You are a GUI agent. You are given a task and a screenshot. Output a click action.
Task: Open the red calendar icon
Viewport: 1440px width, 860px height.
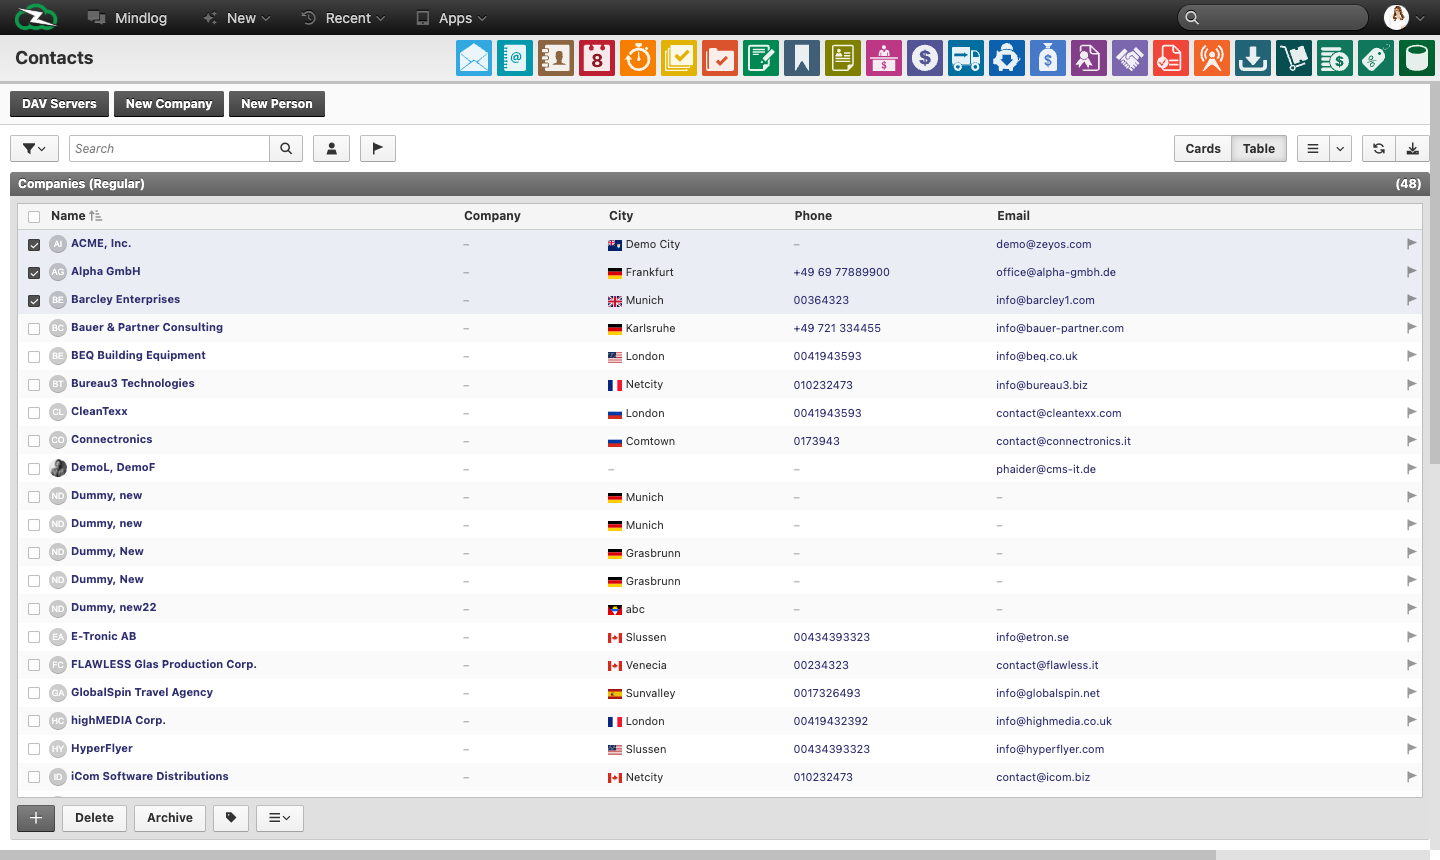[x=597, y=58]
